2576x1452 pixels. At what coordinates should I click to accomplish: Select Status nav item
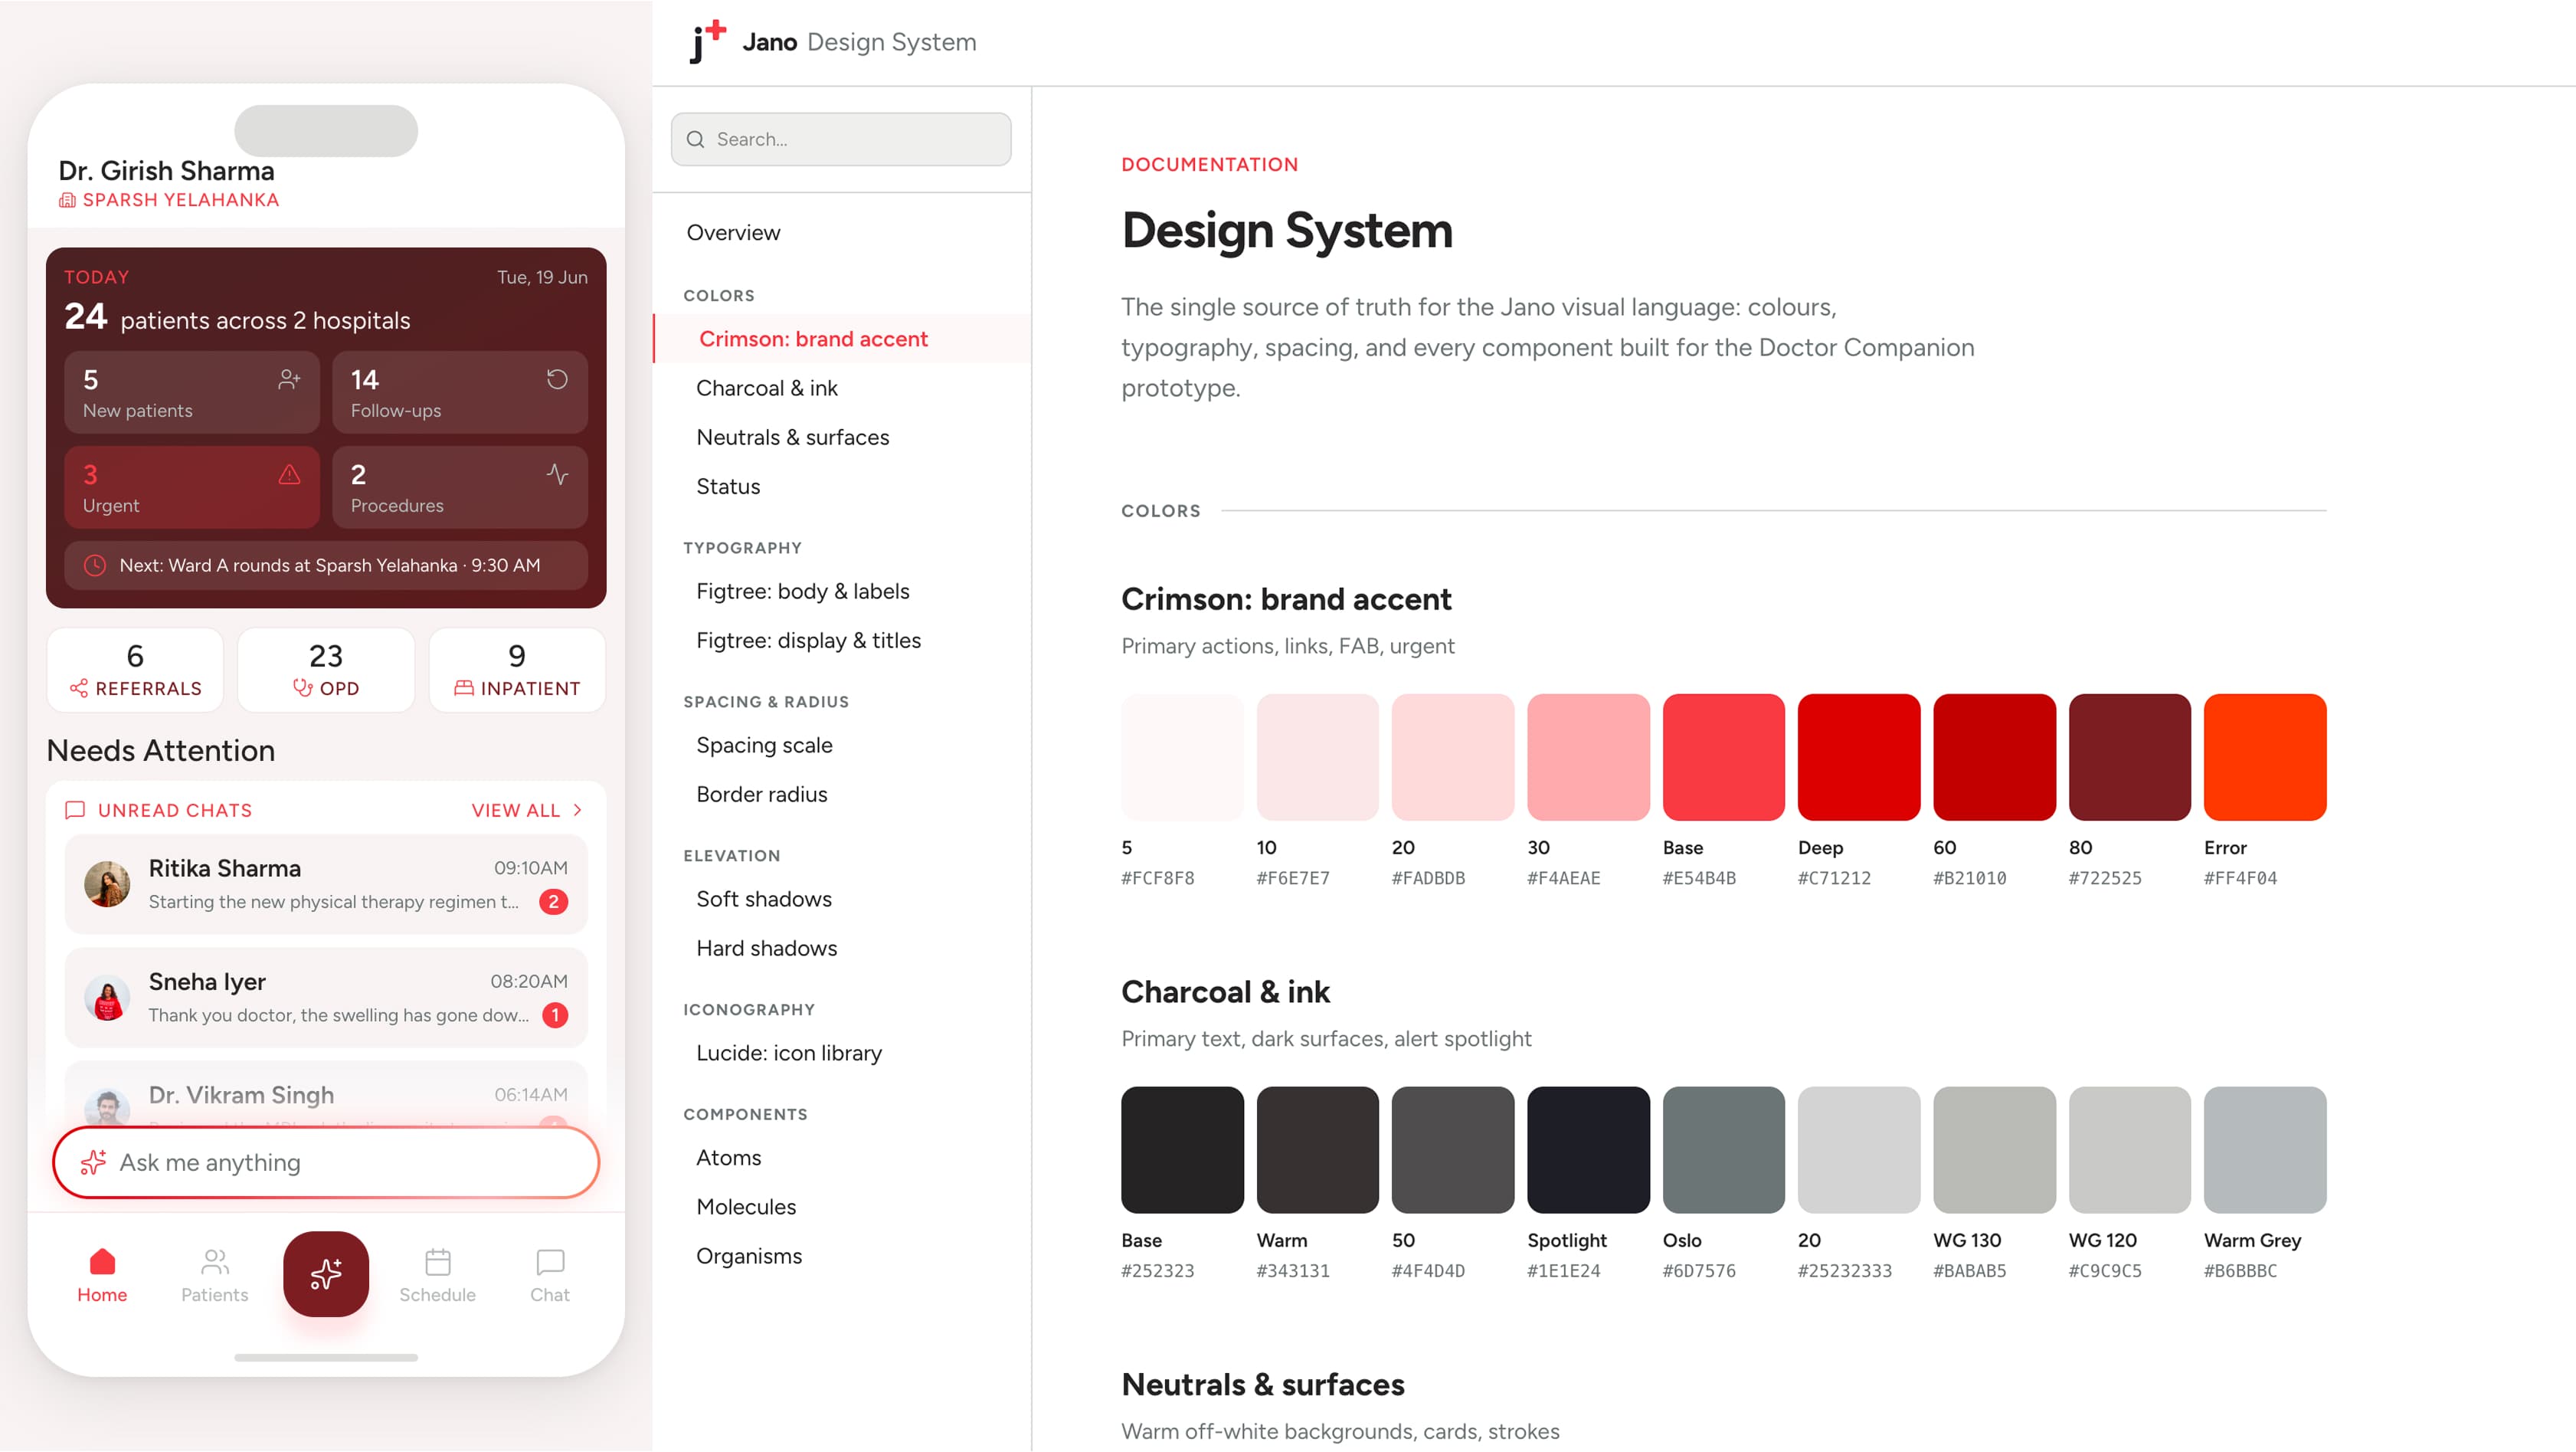[x=728, y=486]
